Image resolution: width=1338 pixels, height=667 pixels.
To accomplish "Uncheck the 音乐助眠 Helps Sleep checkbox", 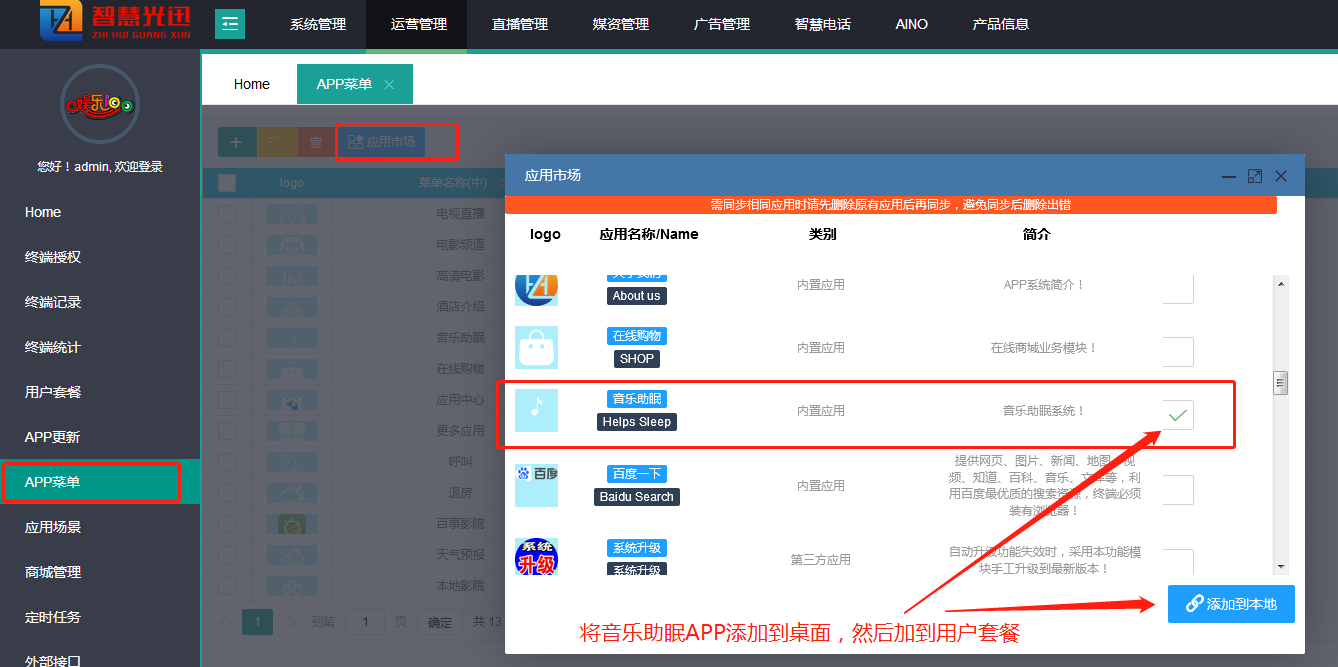I will pyautogui.click(x=1178, y=415).
